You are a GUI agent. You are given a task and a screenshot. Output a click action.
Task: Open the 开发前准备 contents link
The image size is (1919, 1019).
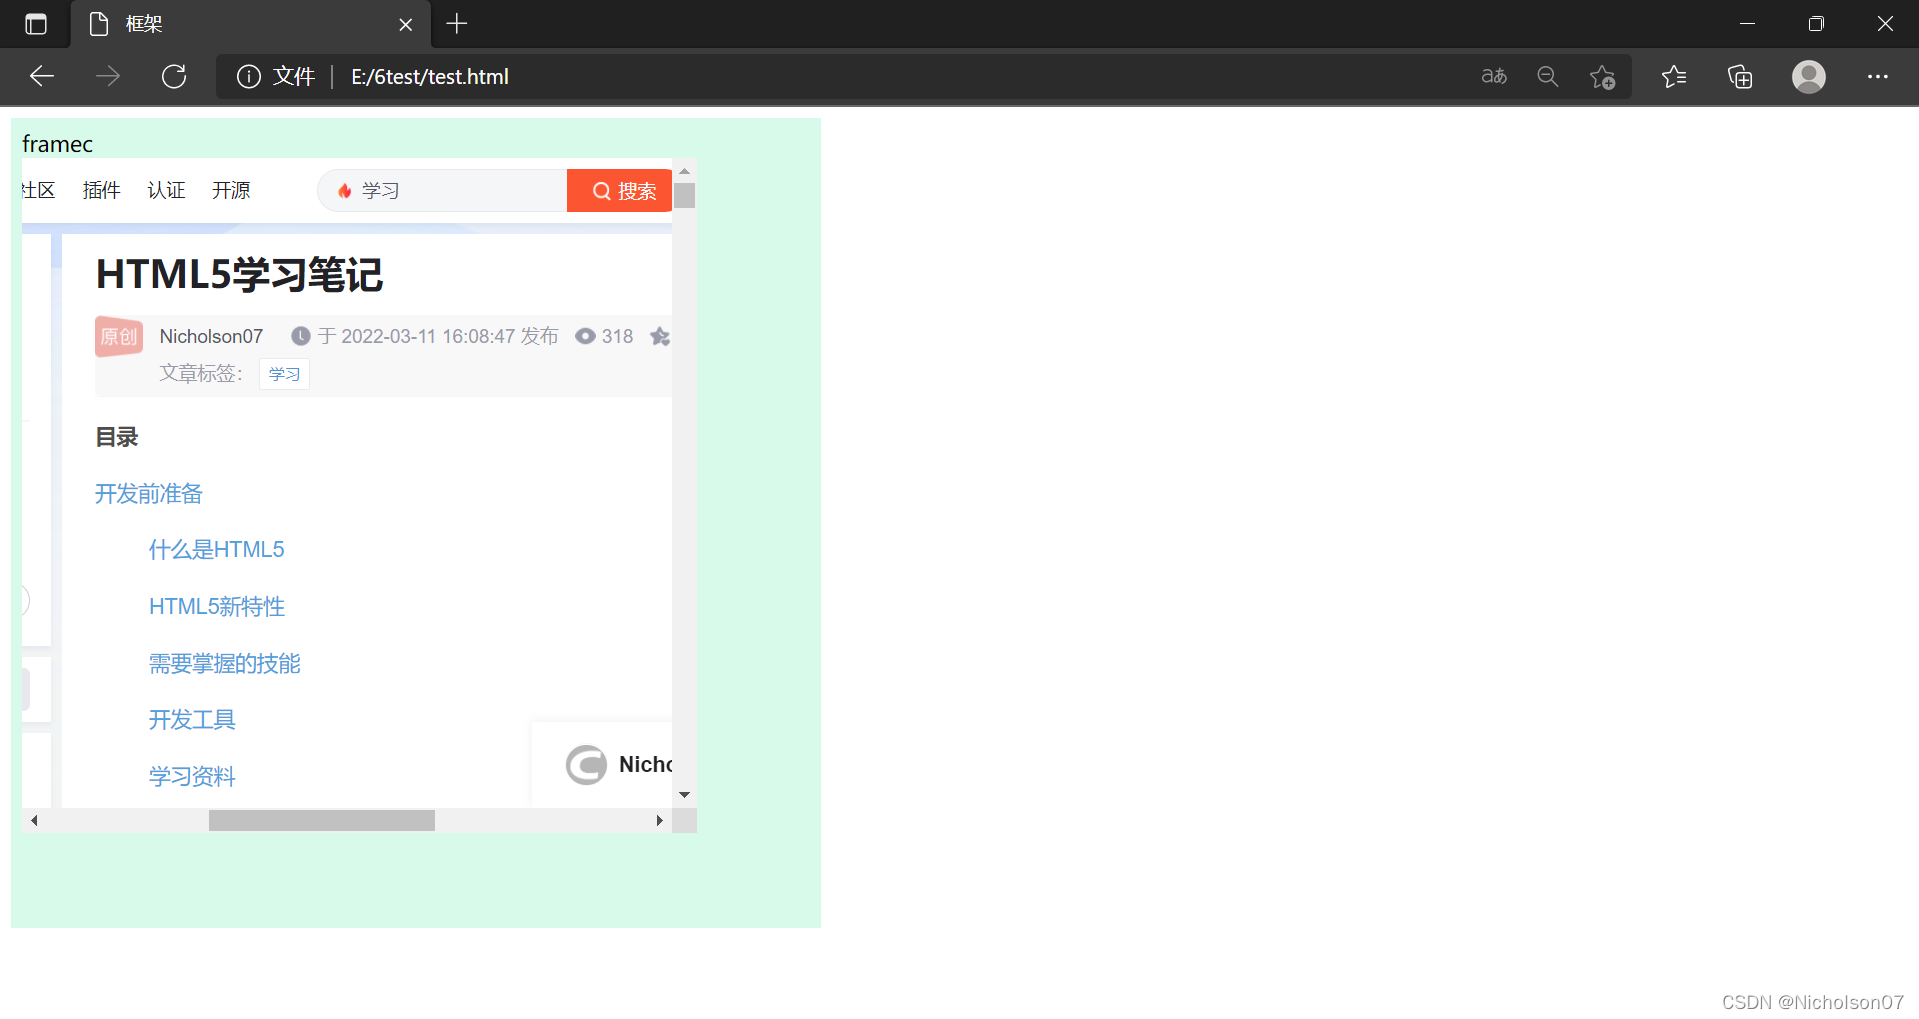point(149,494)
